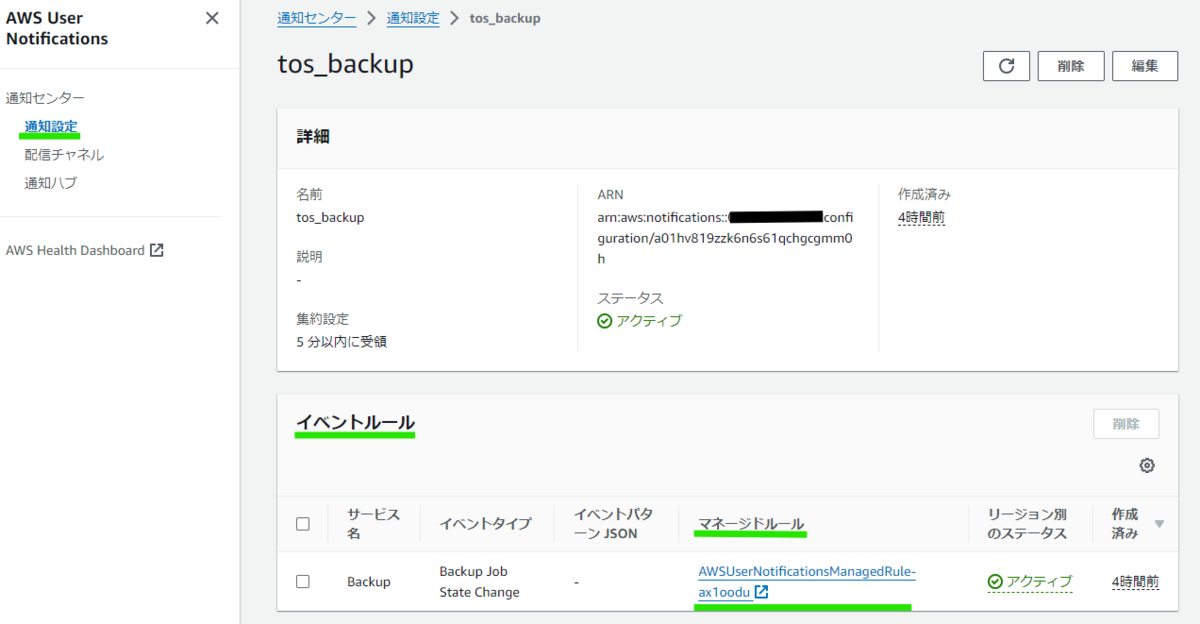Open AWSUserNotificationsManagedRule-ax1oodu link
The image size is (1200, 624).
807,581
